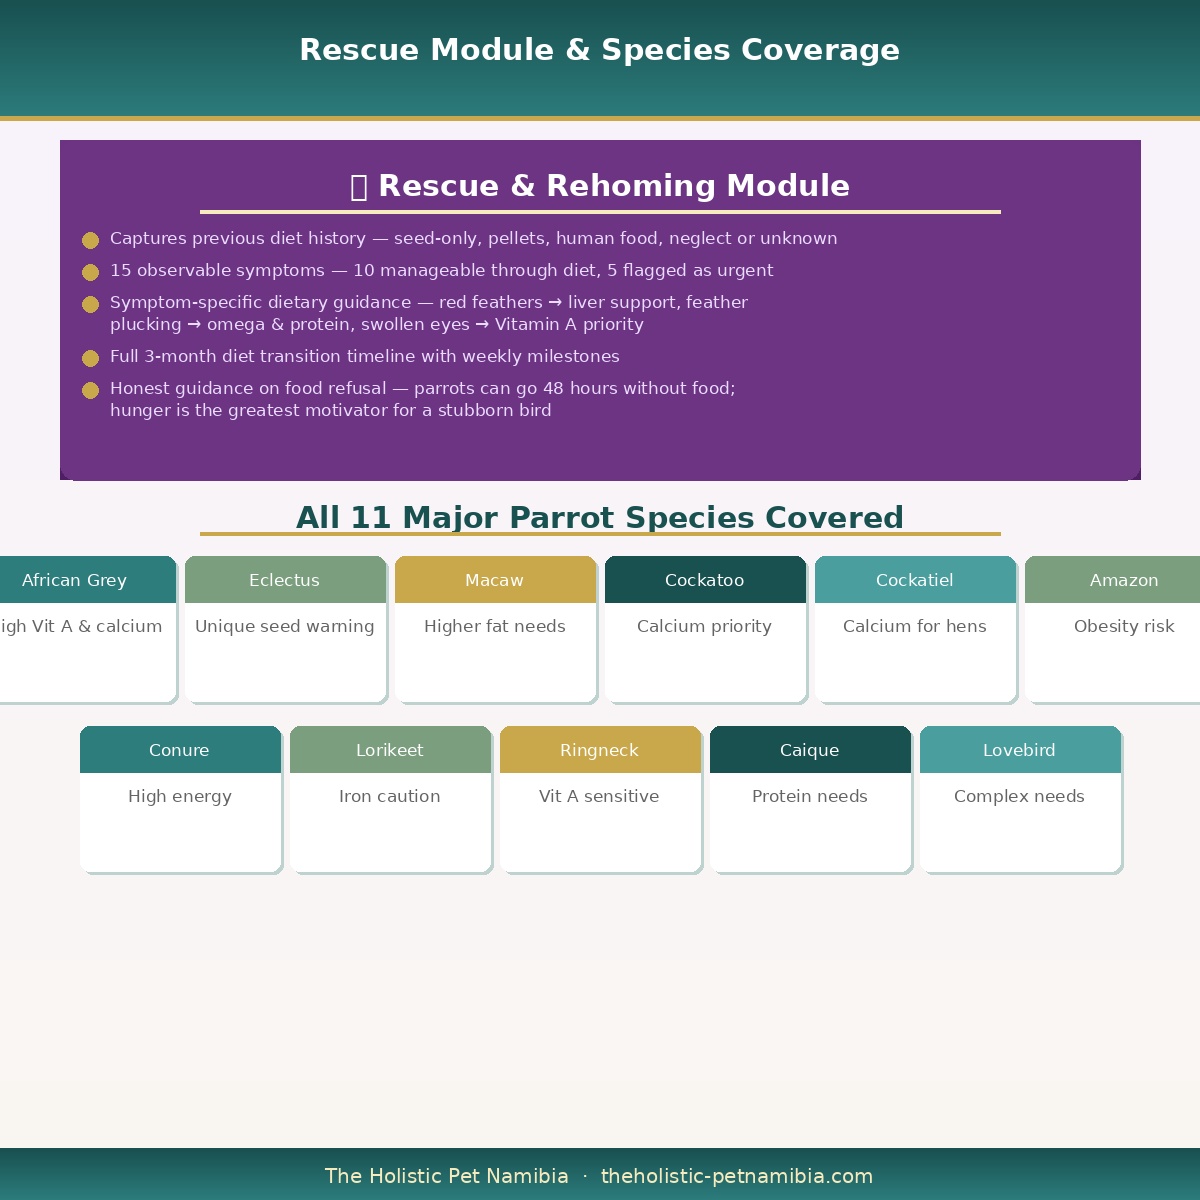Choose the Cockatiel card header

[x=915, y=580]
